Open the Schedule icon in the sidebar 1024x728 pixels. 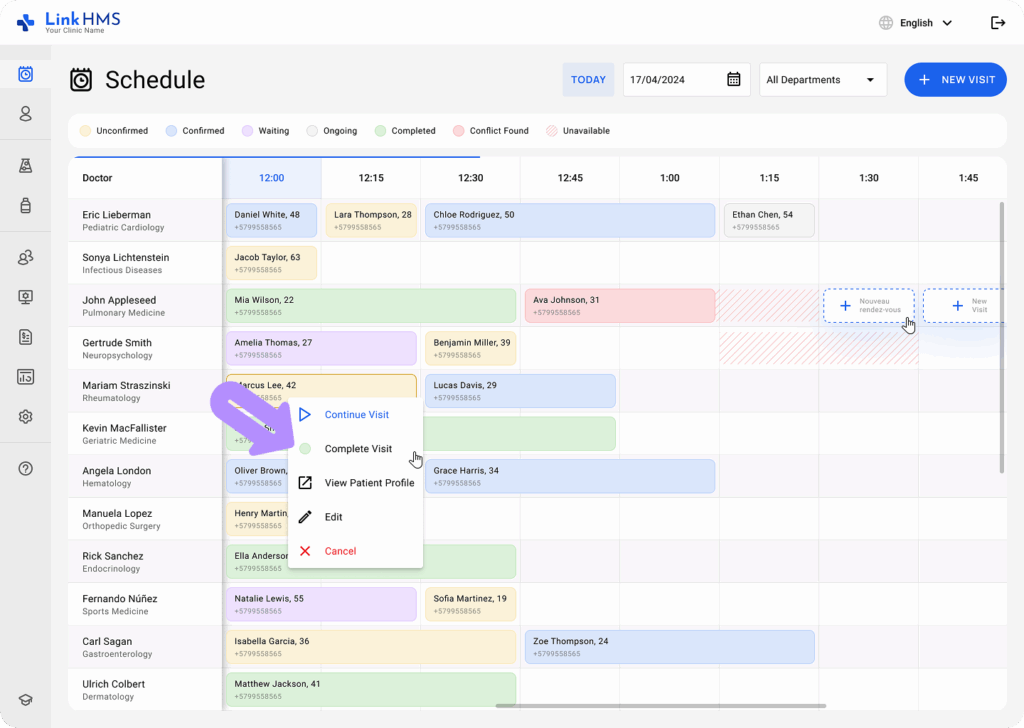point(26,74)
